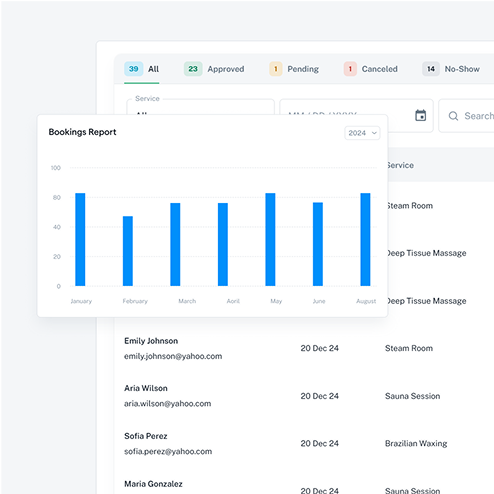Click the February bar in chart
Image resolution: width=494 pixels, height=494 pixels.
coord(128,251)
